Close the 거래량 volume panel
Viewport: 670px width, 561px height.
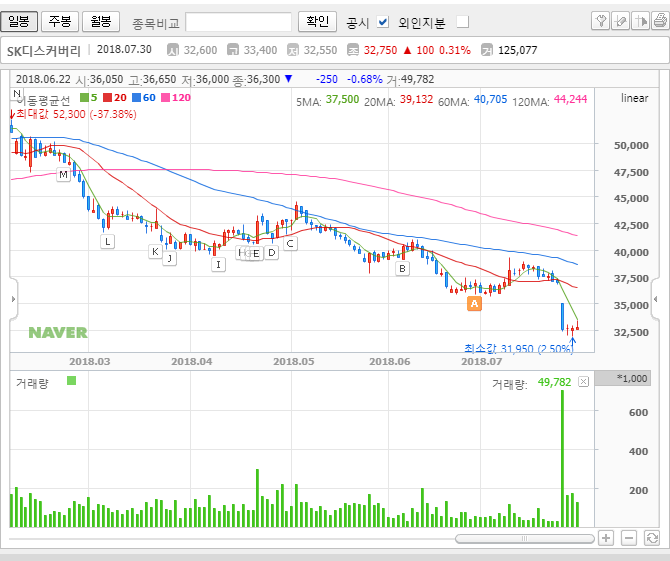(583, 382)
